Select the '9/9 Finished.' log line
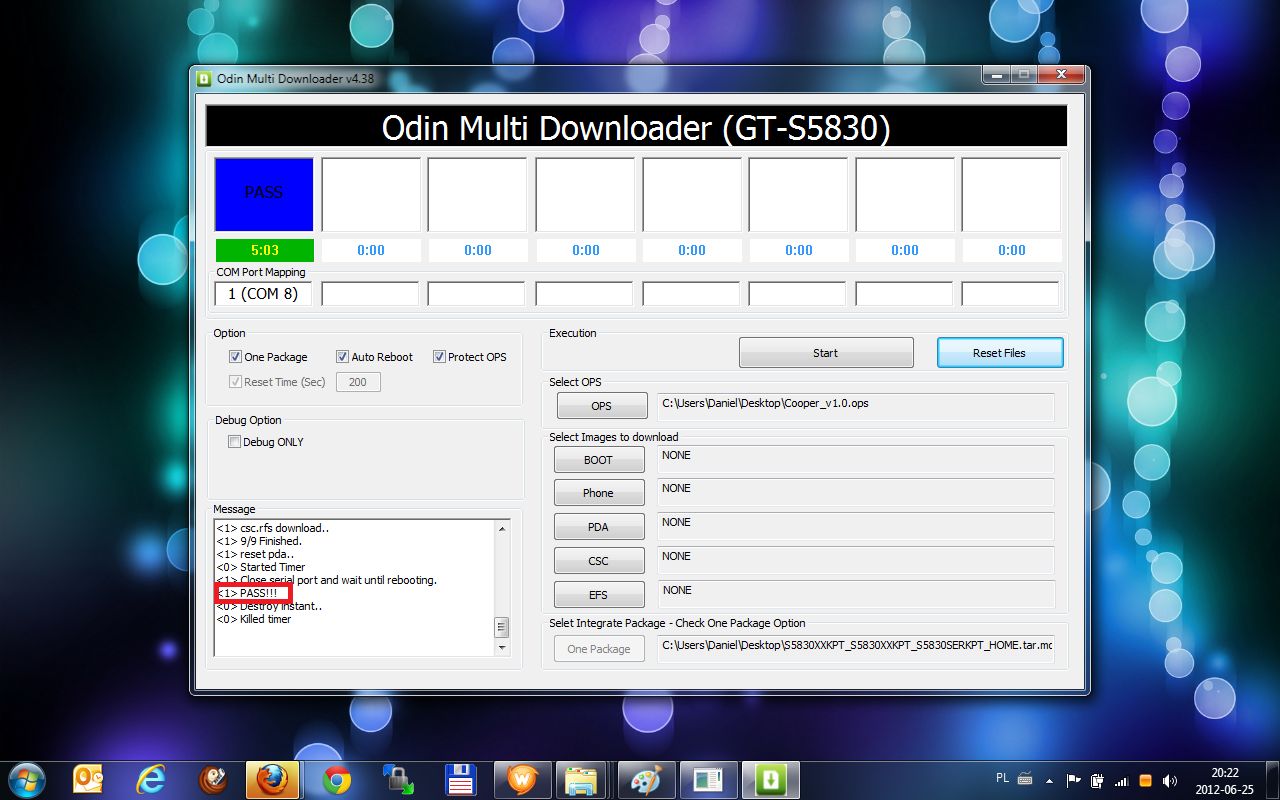The width and height of the screenshot is (1280, 800). click(259, 541)
